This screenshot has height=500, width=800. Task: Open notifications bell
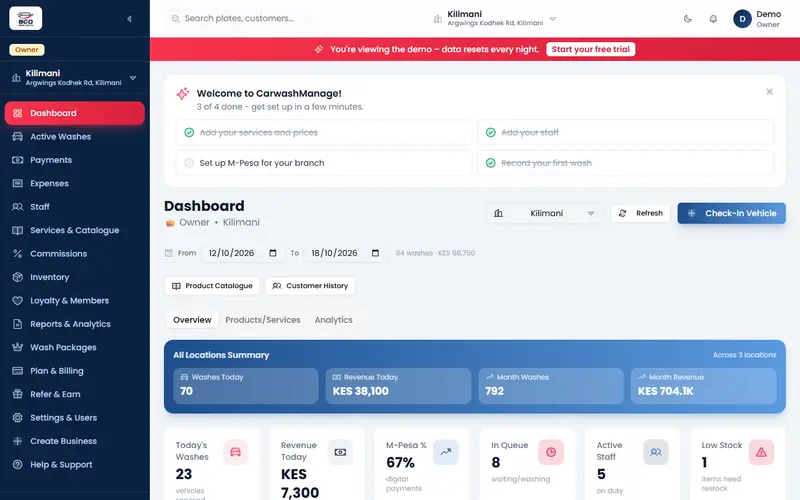click(x=713, y=19)
